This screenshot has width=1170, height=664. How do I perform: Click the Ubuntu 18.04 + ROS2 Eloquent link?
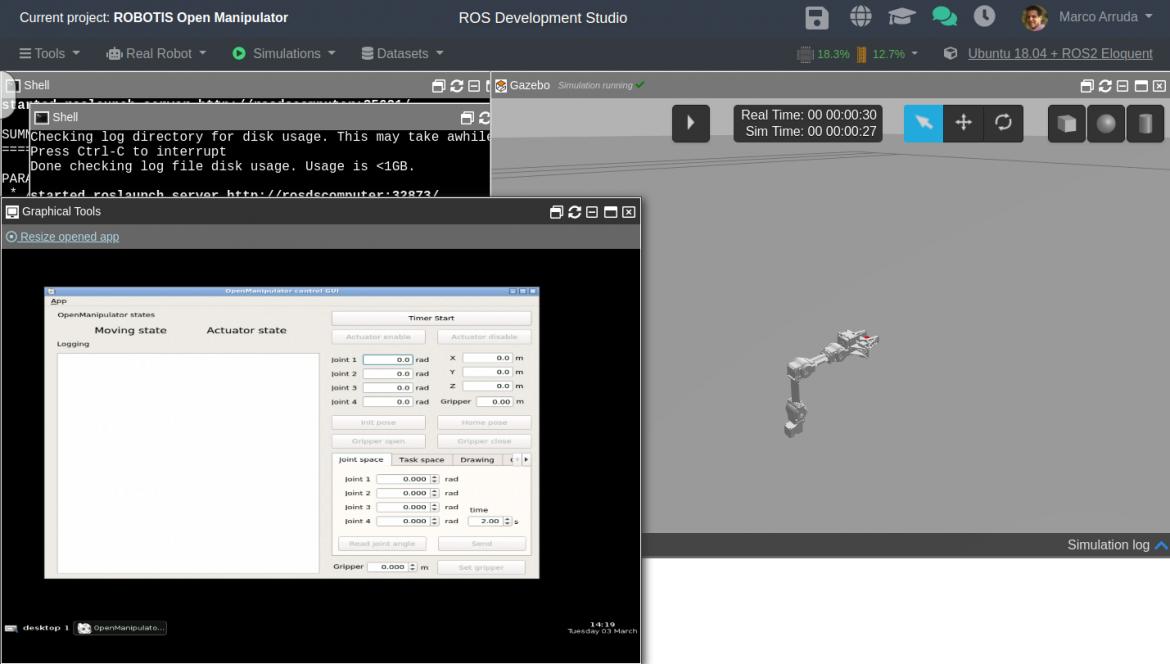coord(1060,54)
